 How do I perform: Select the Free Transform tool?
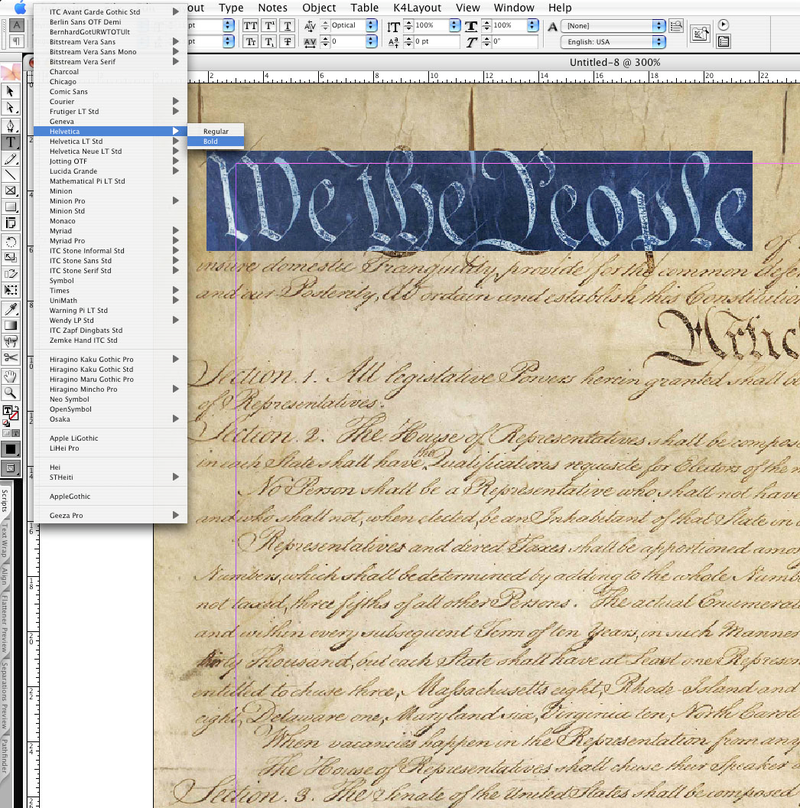[10, 290]
